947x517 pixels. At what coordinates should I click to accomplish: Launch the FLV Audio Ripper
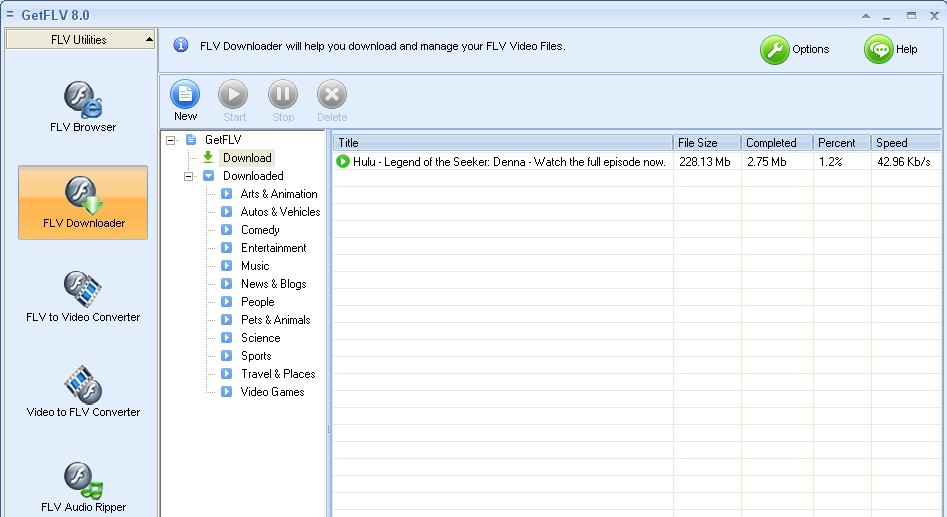[x=83, y=487]
